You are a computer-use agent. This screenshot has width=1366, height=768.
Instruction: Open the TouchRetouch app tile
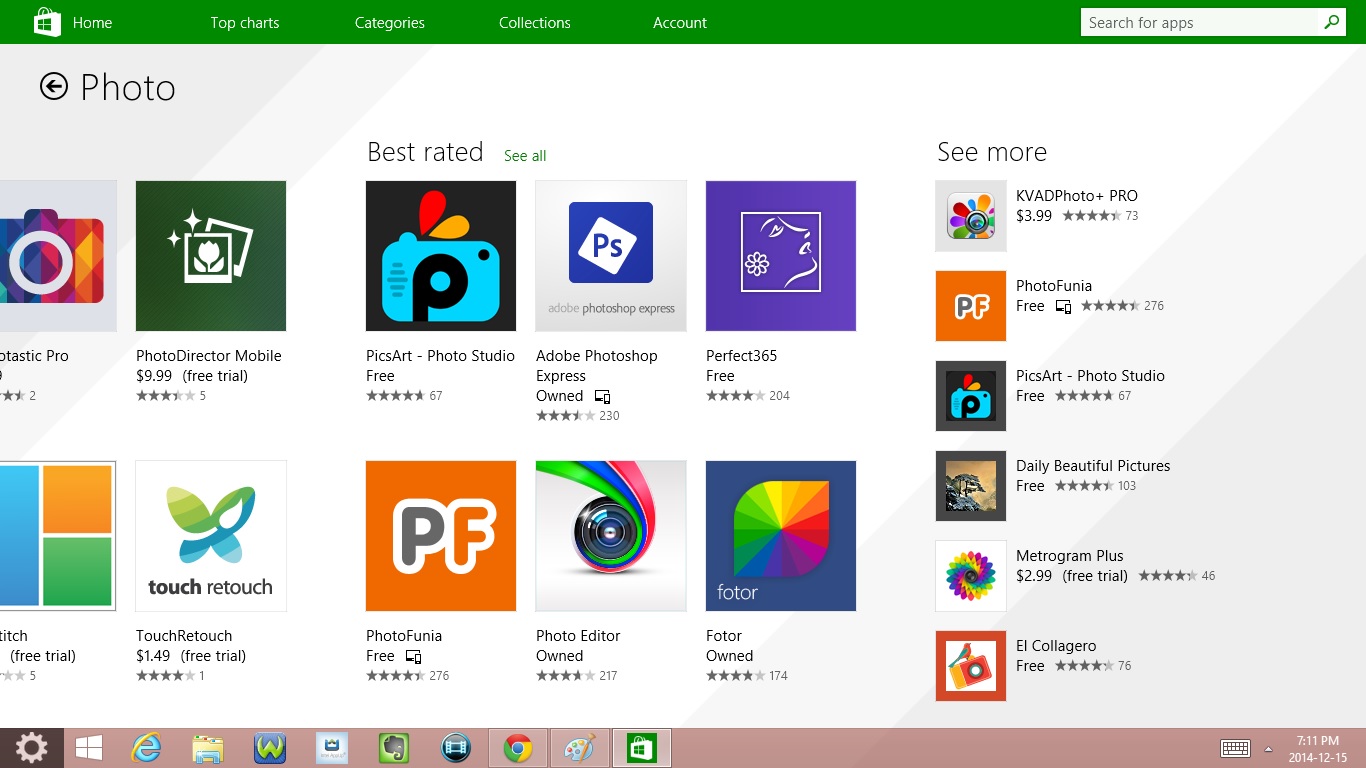click(x=211, y=536)
